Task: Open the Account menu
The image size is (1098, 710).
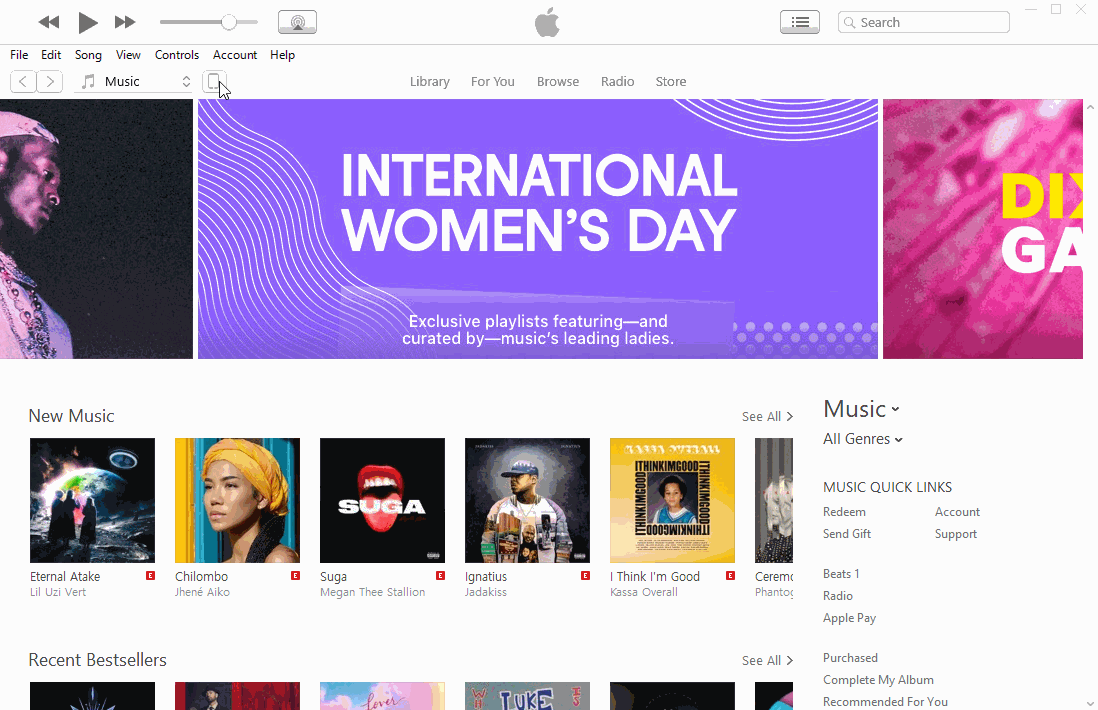Action: pyautogui.click(x=235, y=55)
